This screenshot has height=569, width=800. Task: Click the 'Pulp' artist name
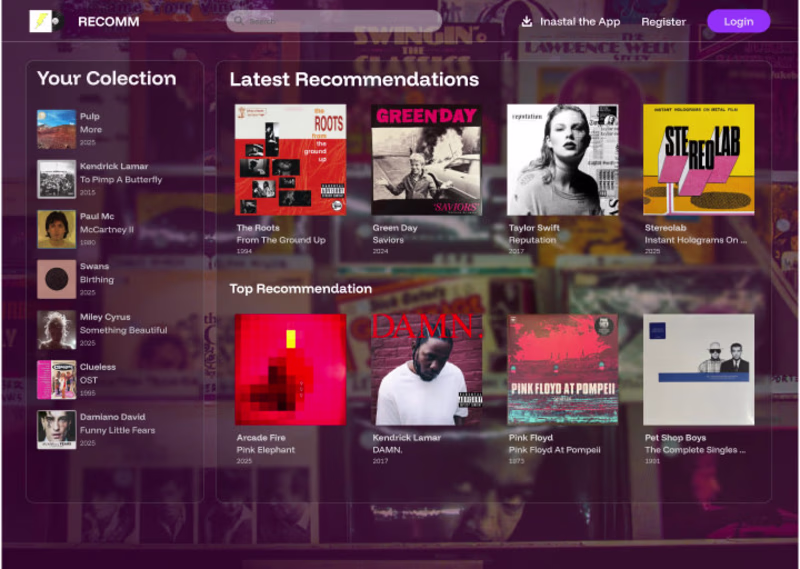(x=90, y=116)
